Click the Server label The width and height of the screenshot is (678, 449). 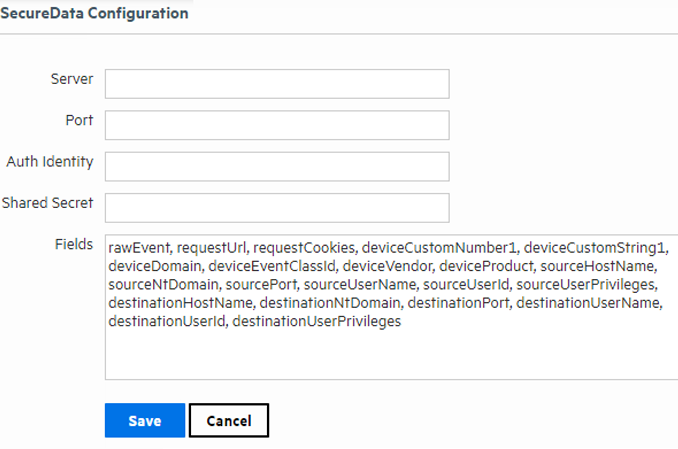[72, 79]
